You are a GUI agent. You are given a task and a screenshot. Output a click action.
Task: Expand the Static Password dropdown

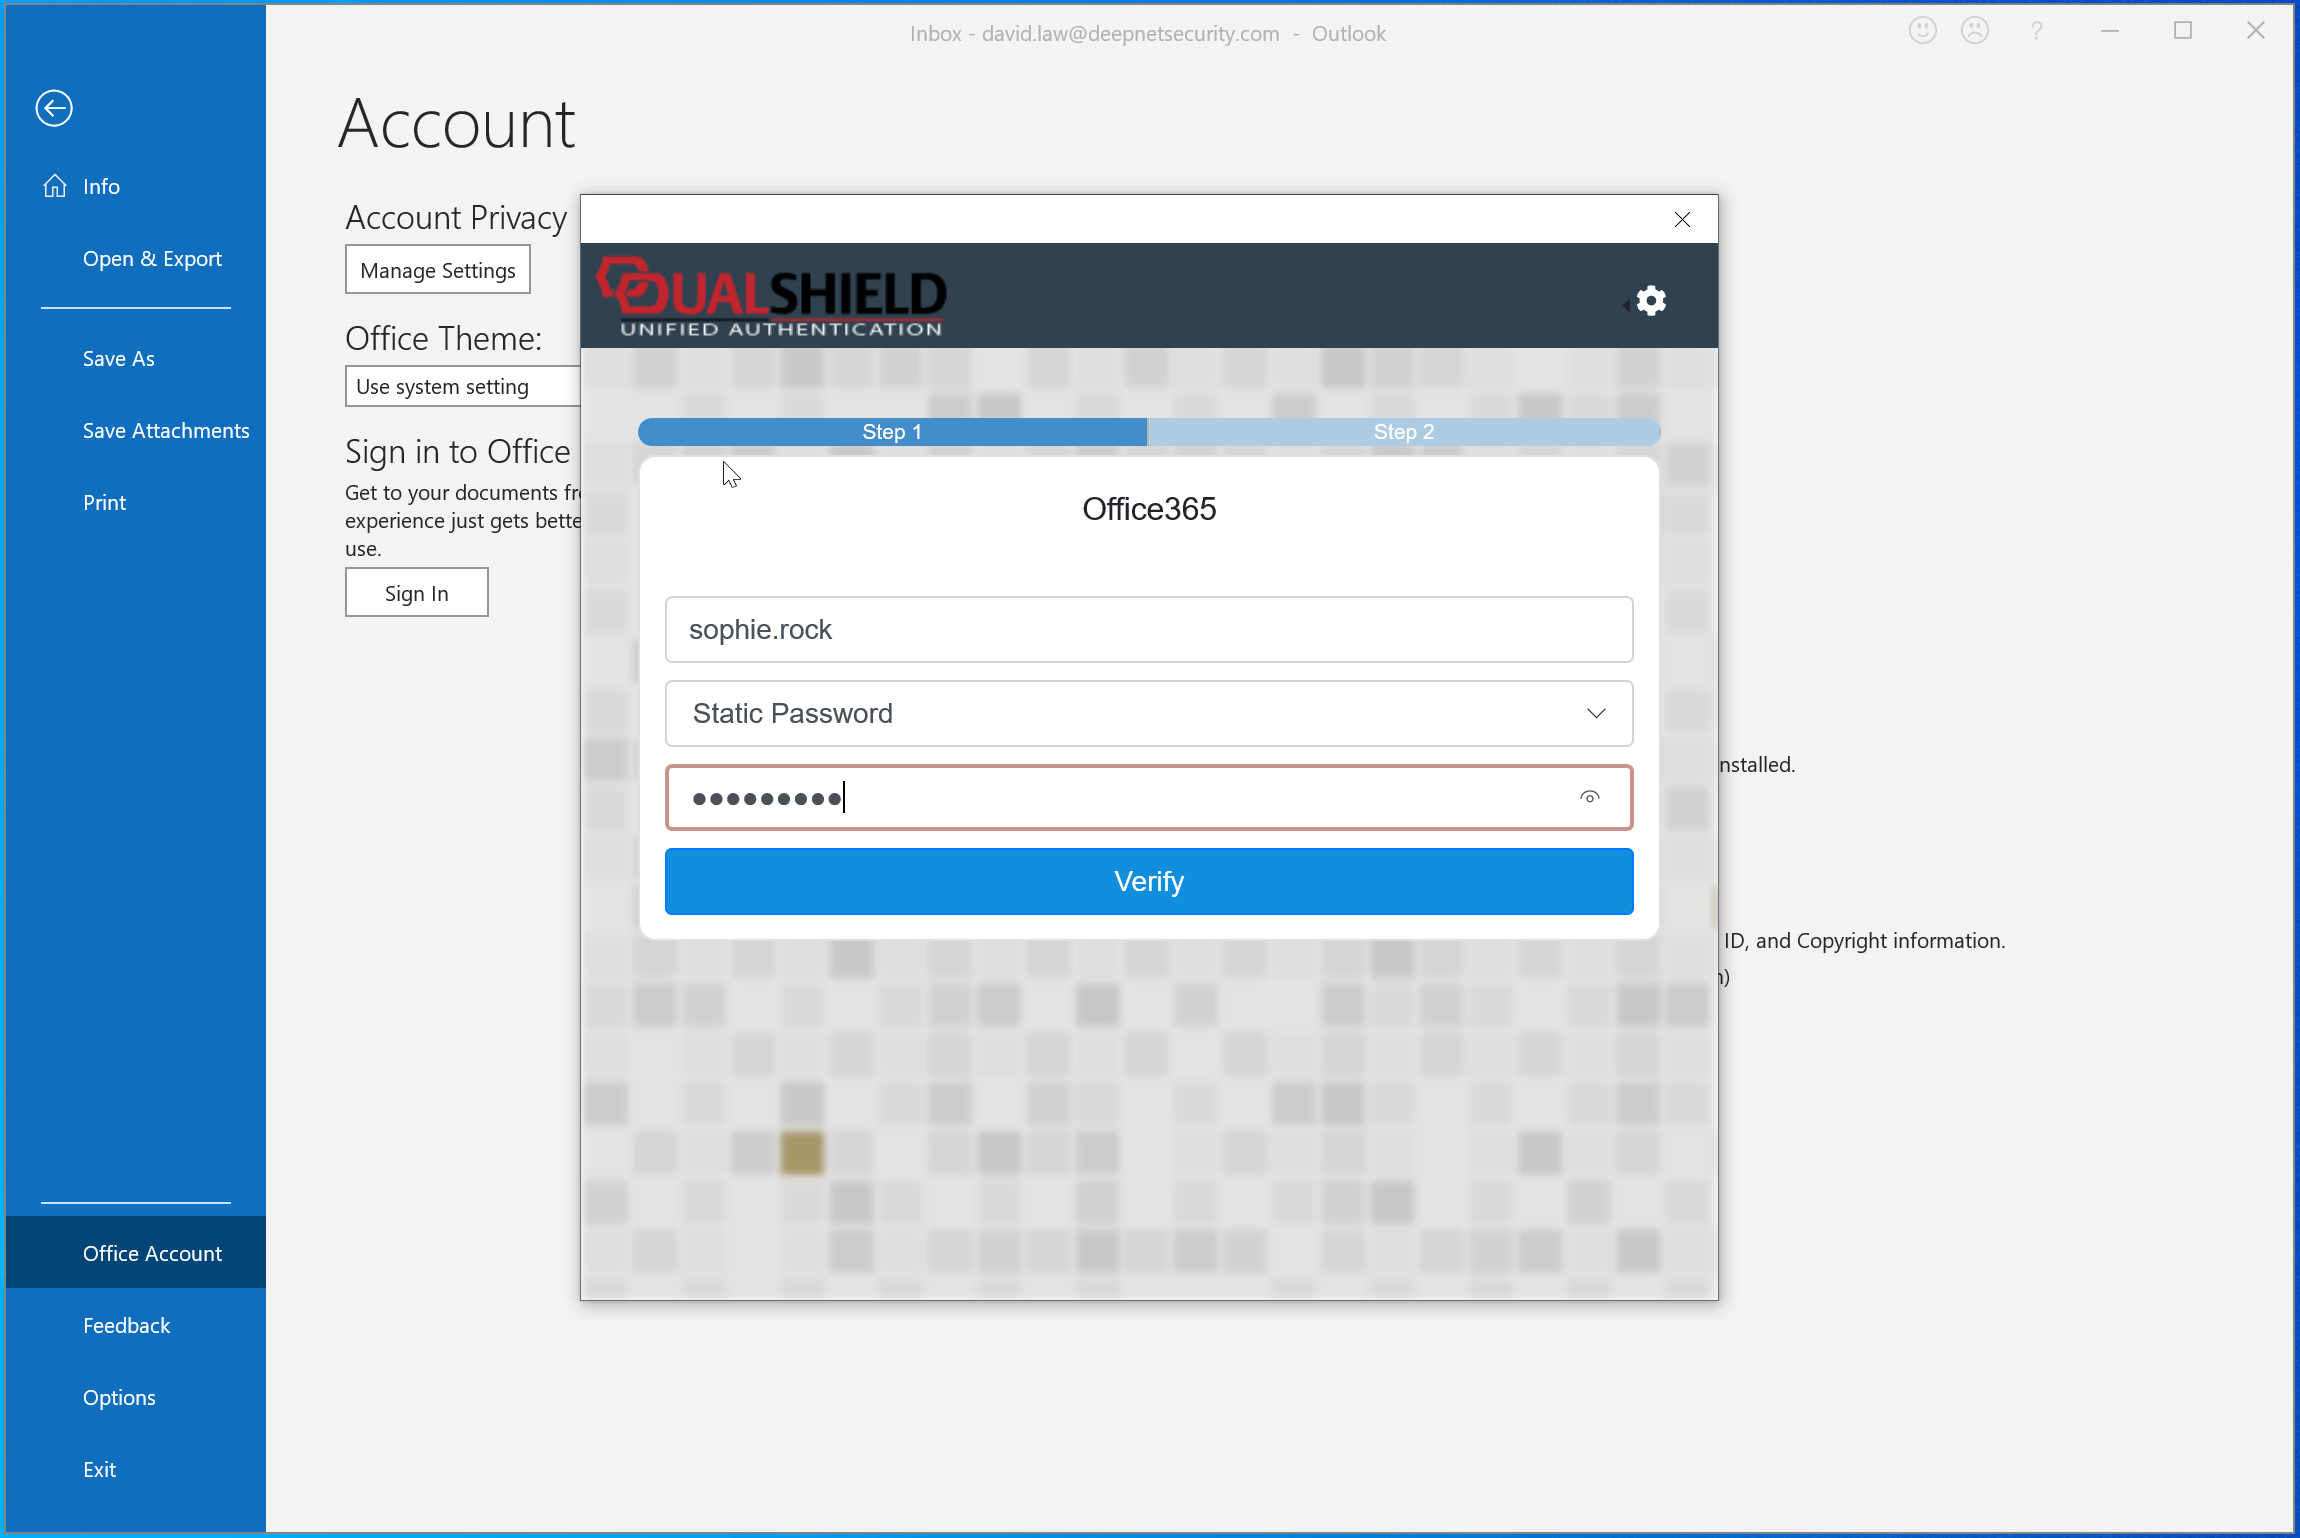pos(1147,713)
